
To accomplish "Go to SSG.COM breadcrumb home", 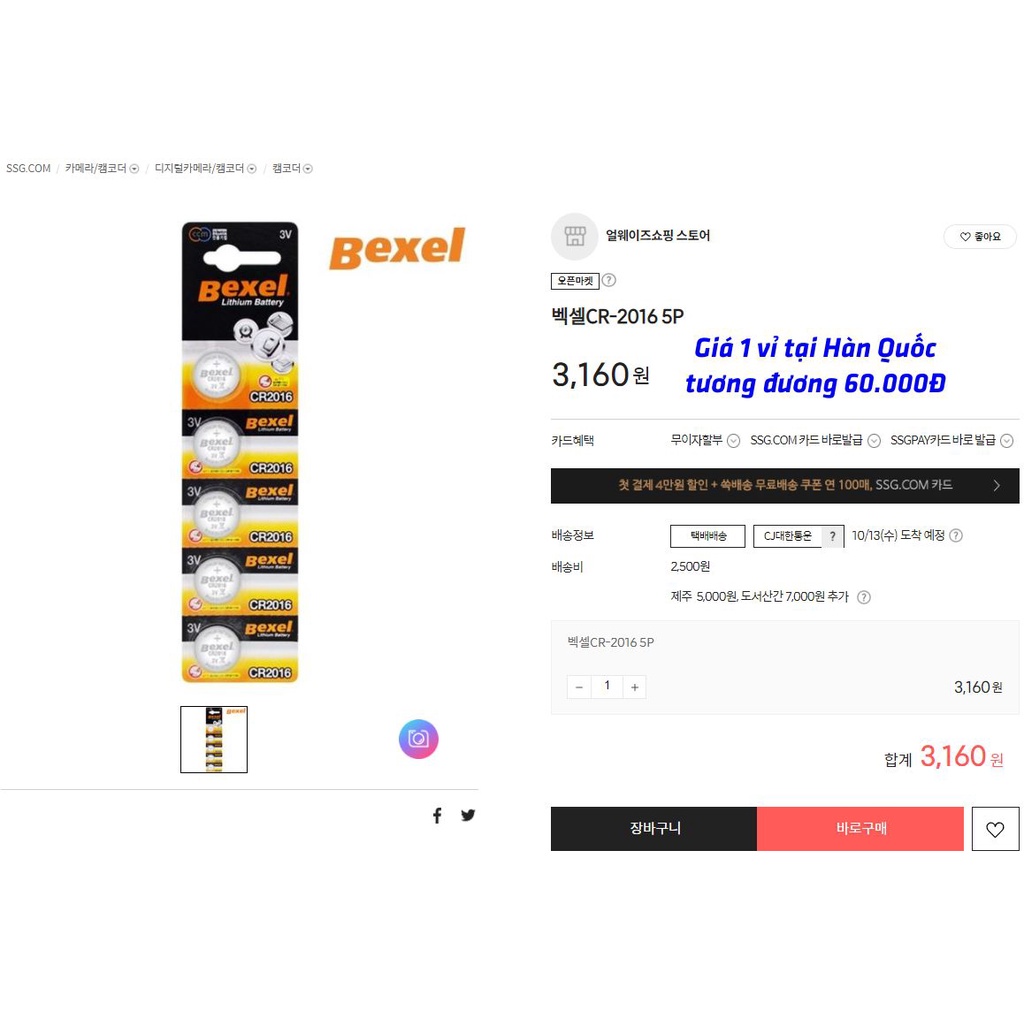I will coord(28,168).
